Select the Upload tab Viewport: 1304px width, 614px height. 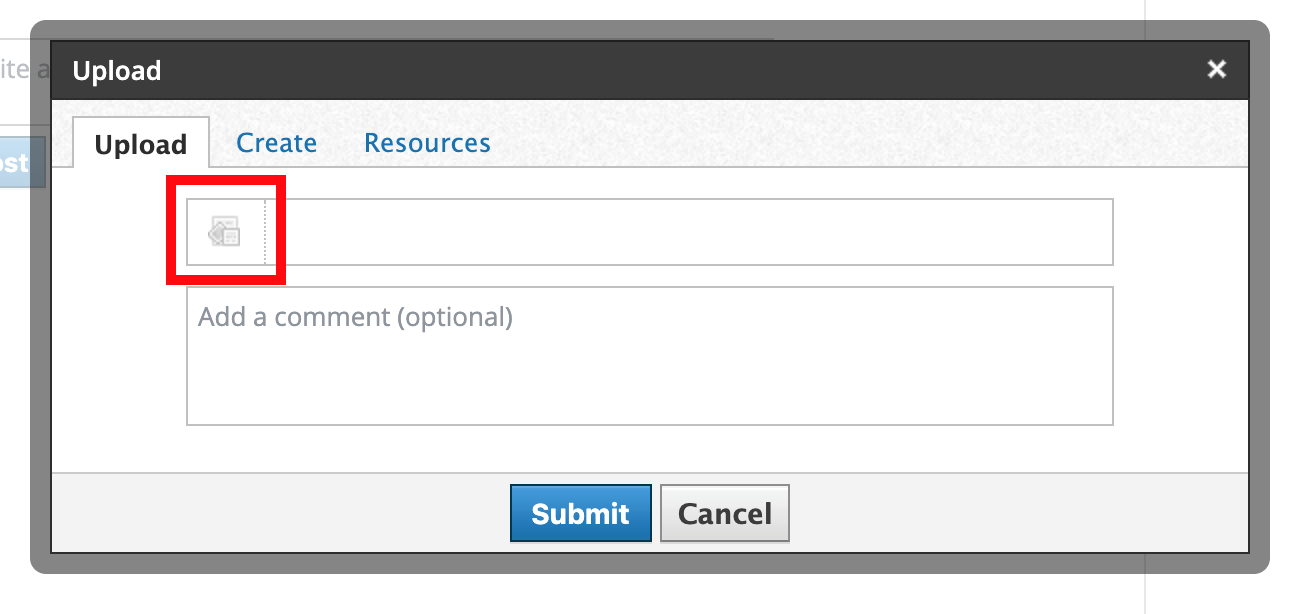click(x=140, y=143)
